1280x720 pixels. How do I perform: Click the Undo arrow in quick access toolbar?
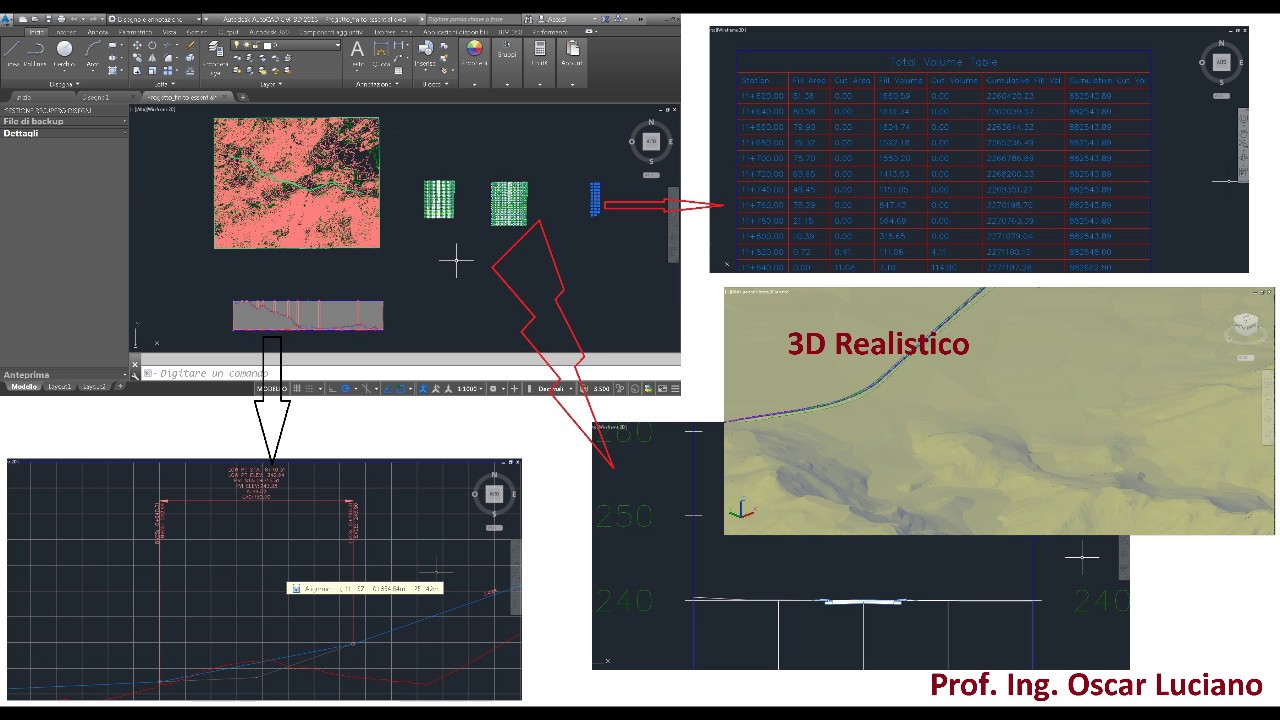pyautogui.click(x=74, y=19)
